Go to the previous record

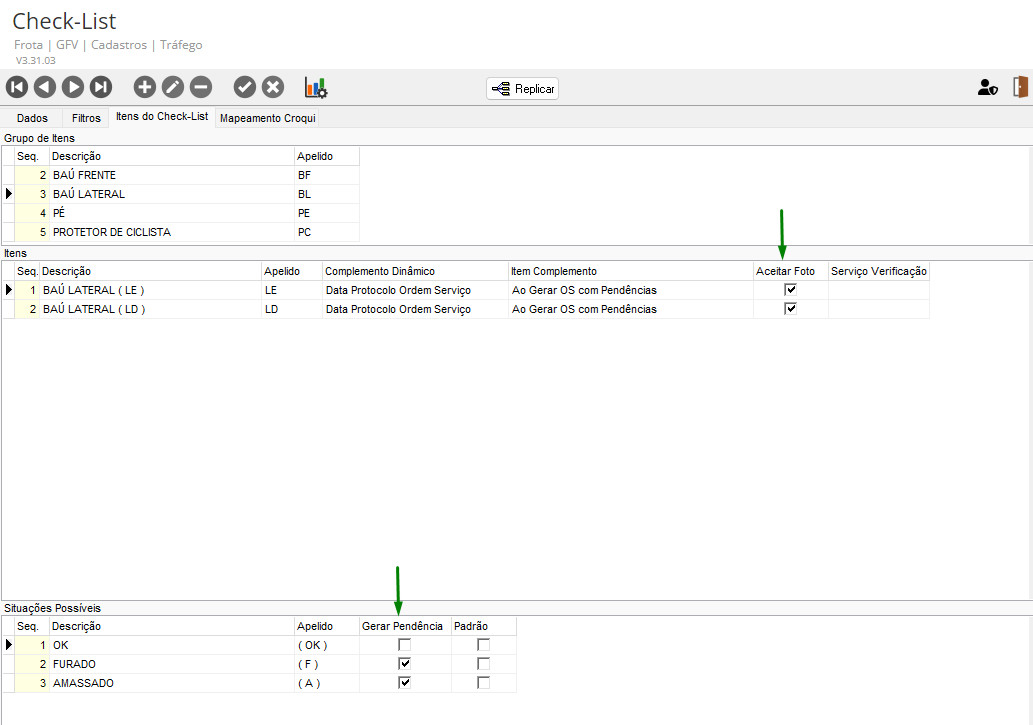coord(45,87)
